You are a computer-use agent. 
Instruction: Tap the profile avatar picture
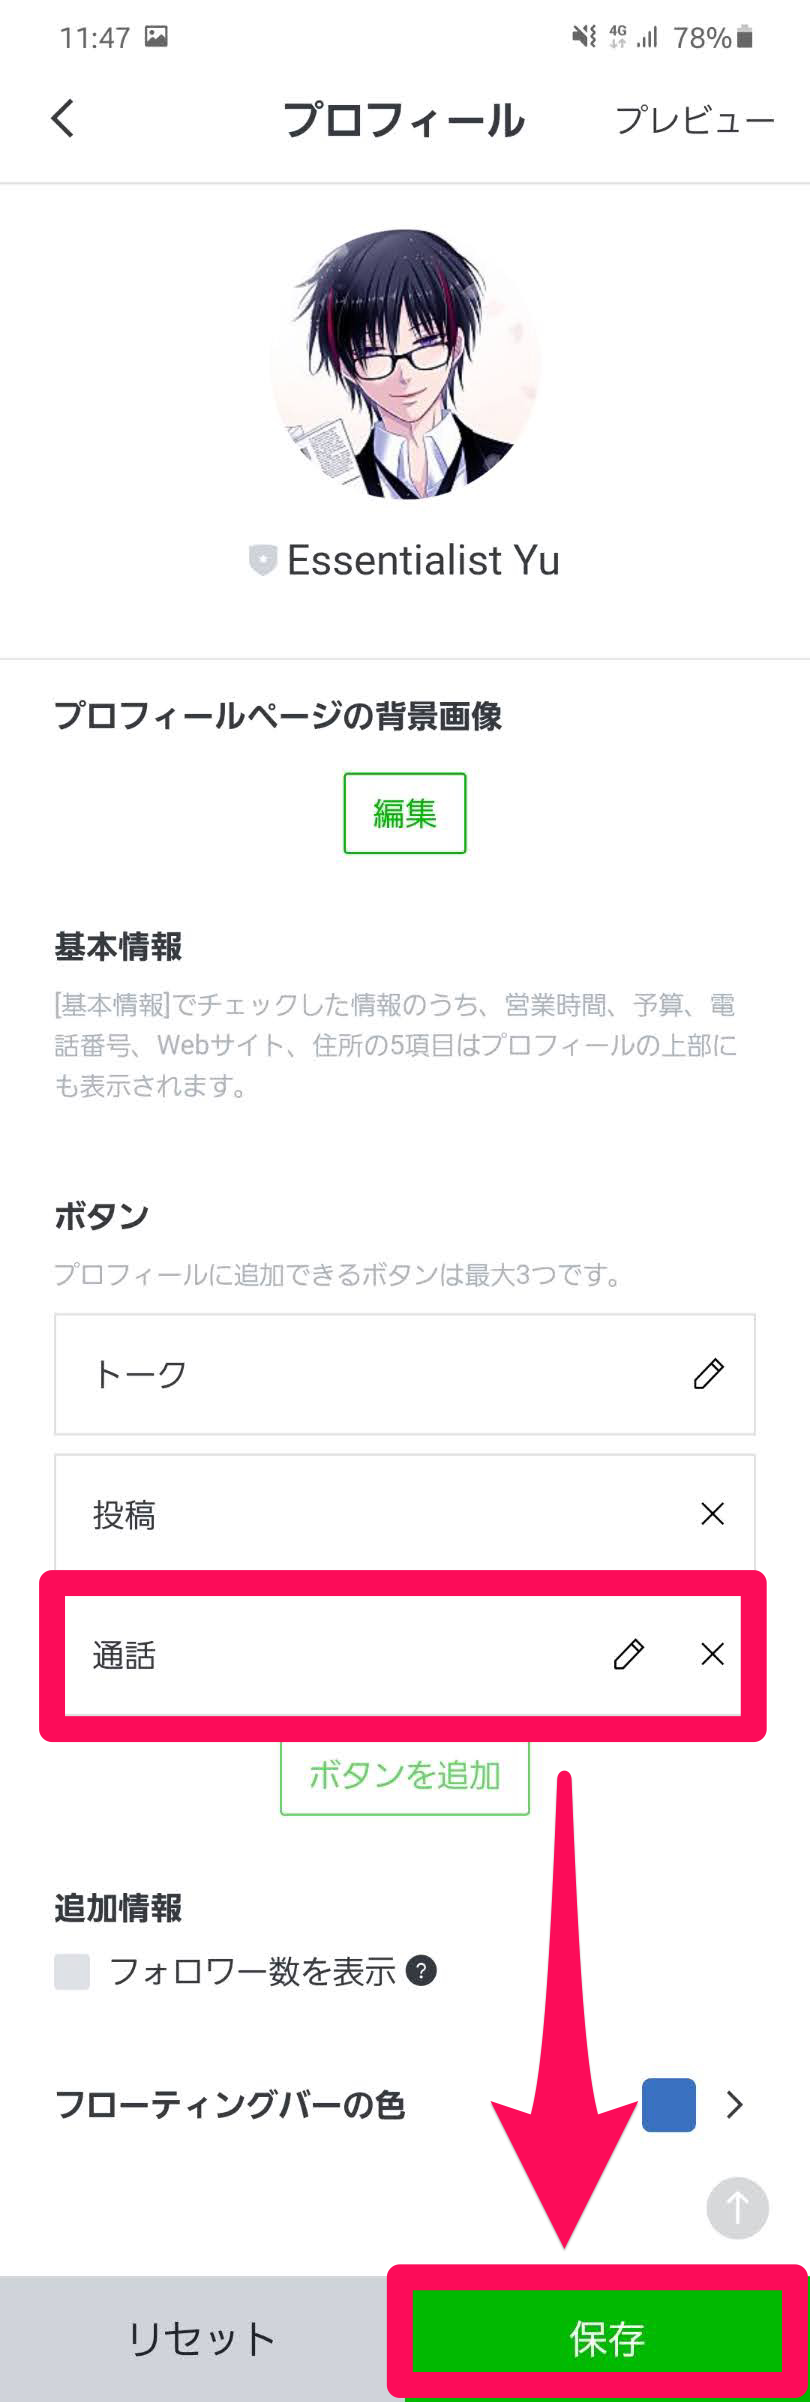pyautogui.click(x=405, y=364)
